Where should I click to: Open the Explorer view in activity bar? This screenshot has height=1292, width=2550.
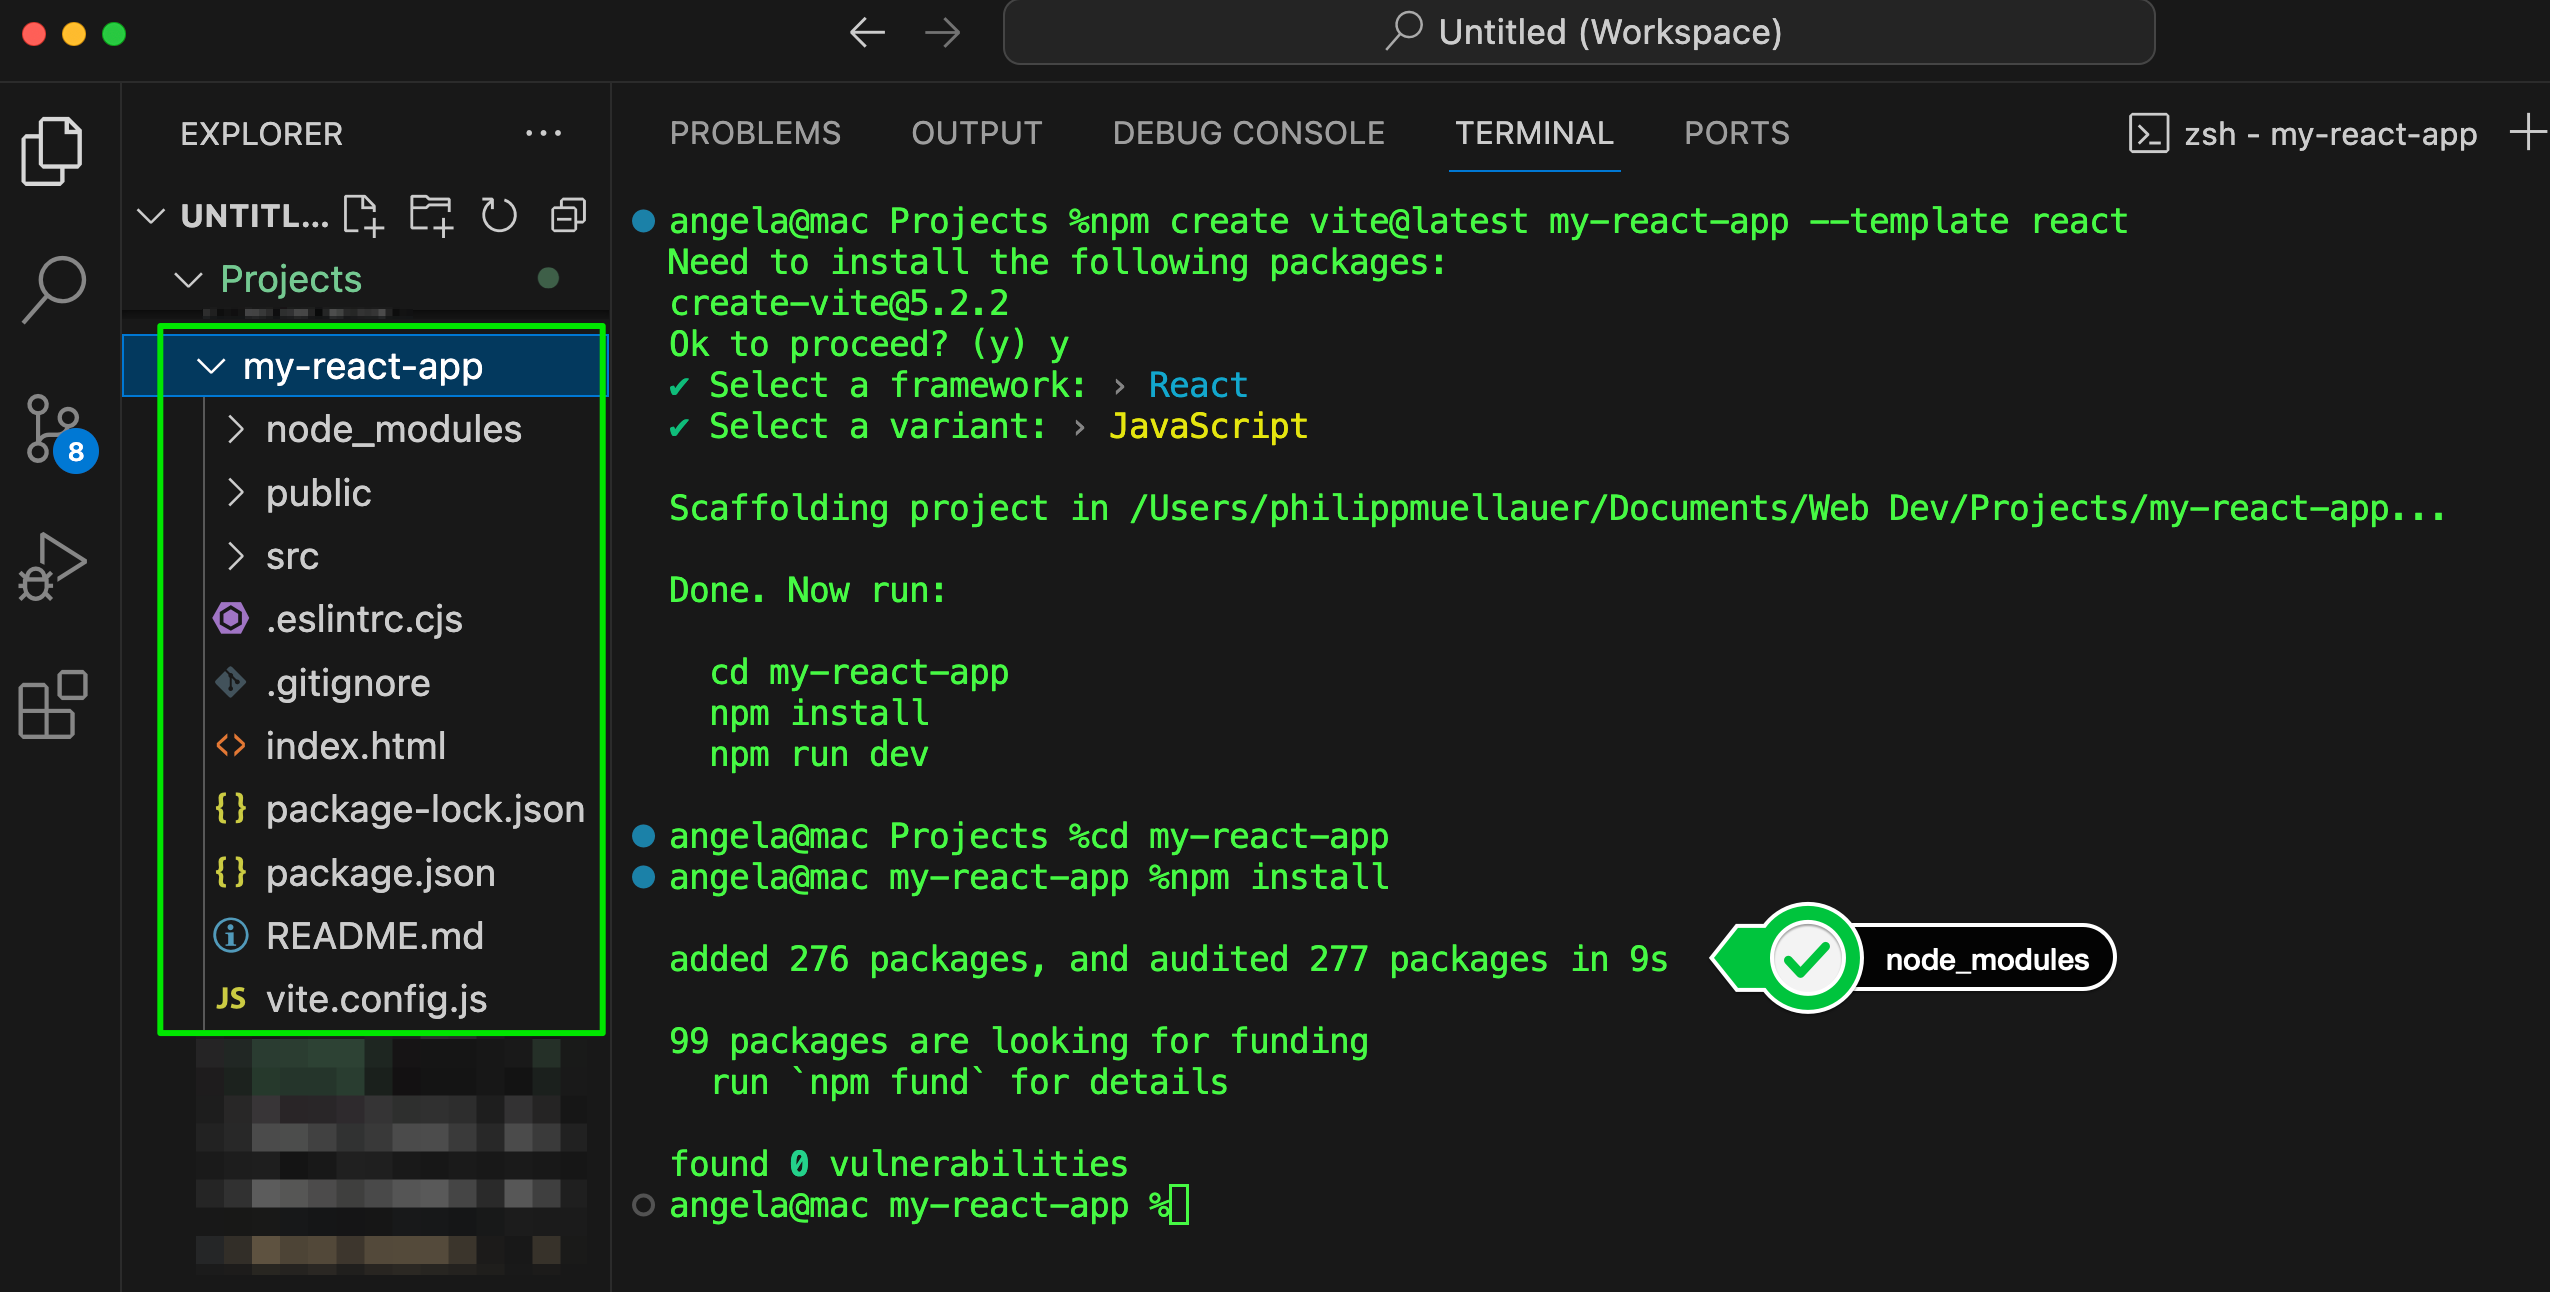(x=52, y=152)
